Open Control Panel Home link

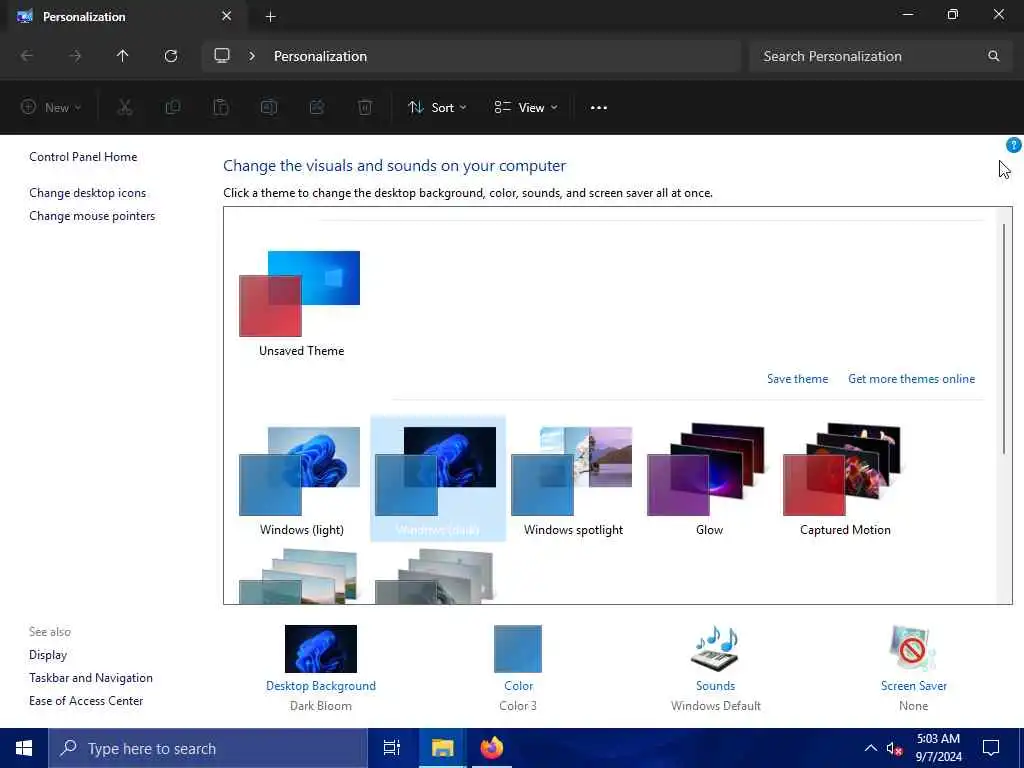pyautogui.click(x=83, y=157)
